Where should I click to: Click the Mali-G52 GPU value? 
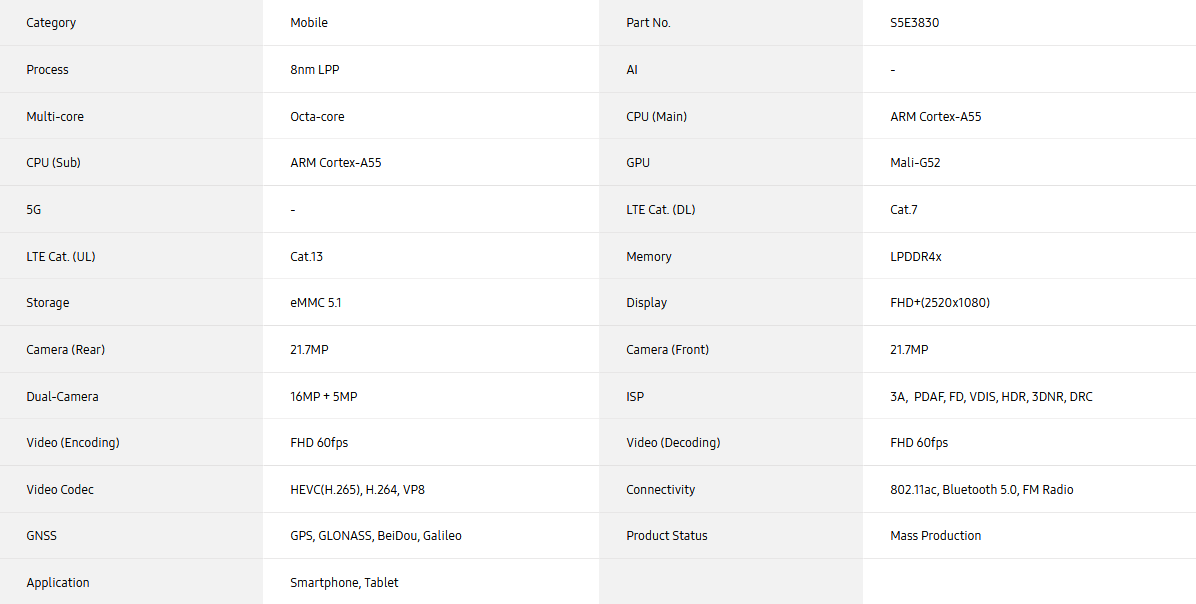point(915,163)
